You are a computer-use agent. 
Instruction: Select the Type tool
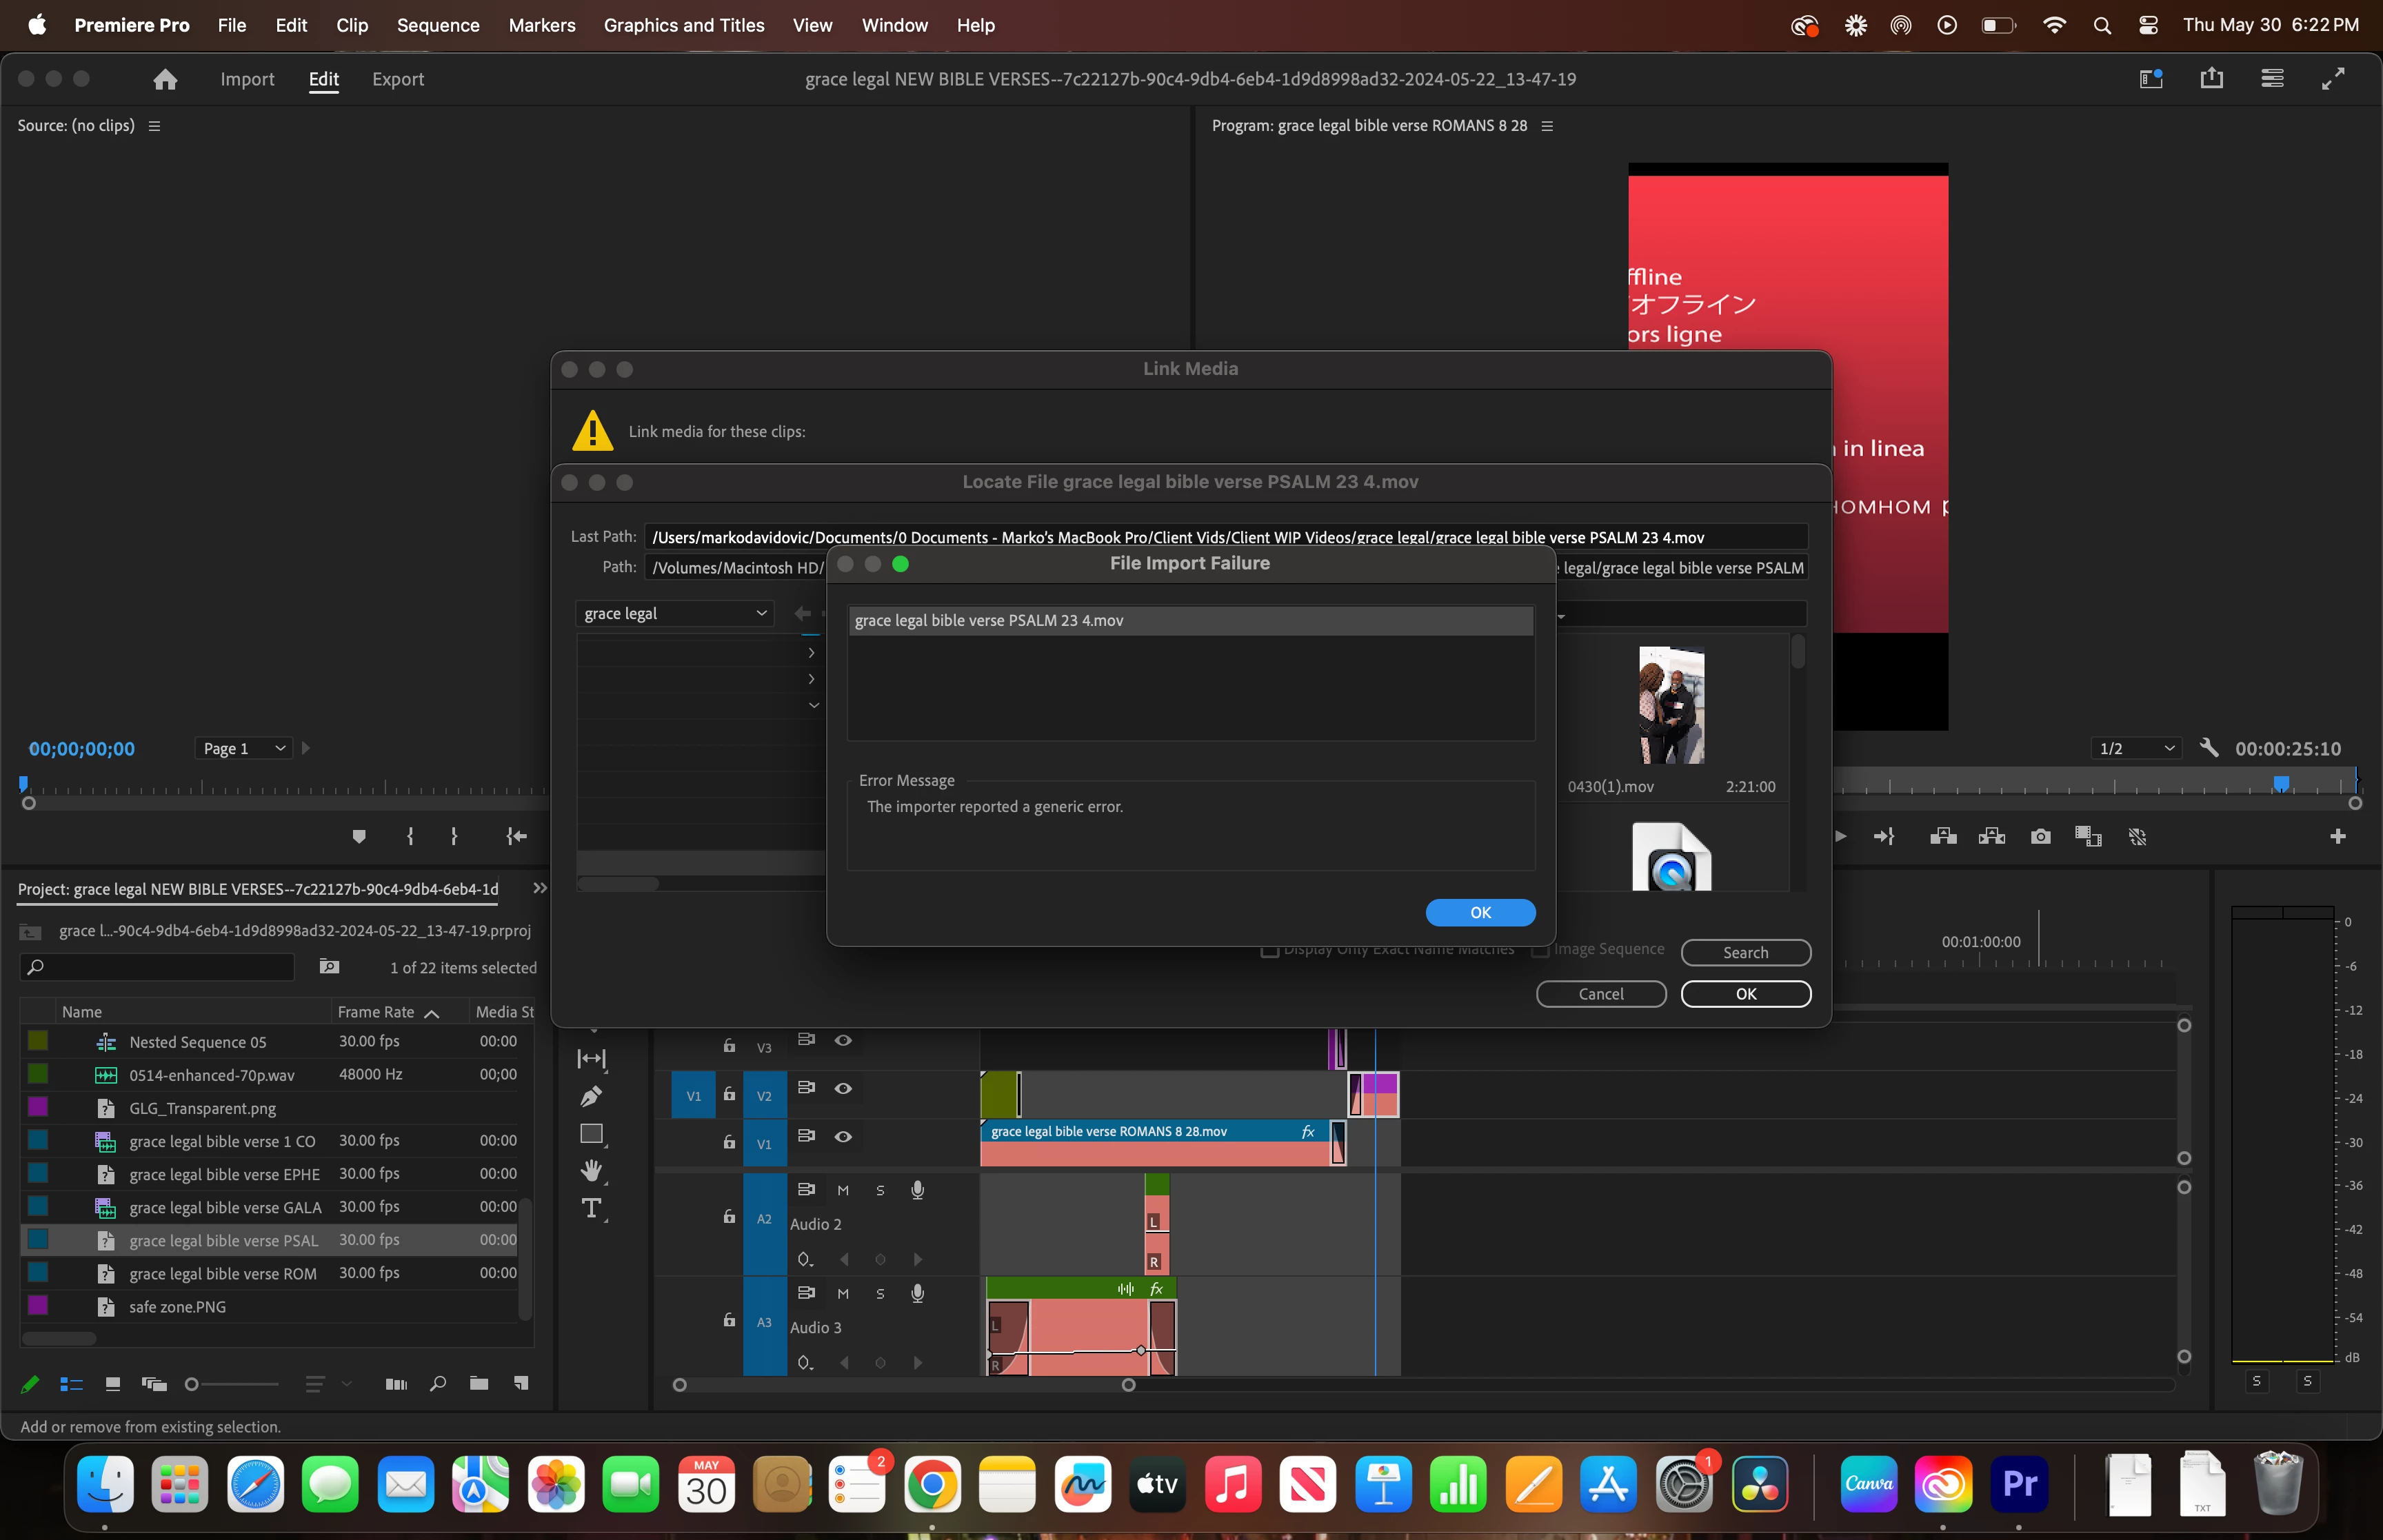coord(591,1208)
